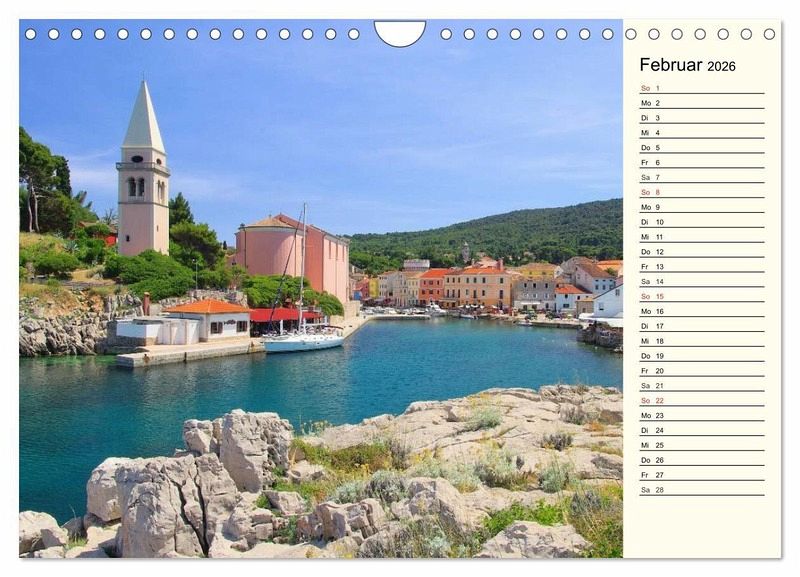800x577 pixels.
Task: Select the Sa 7 date row
Action: pyautogui.click(x=702, y=178)
